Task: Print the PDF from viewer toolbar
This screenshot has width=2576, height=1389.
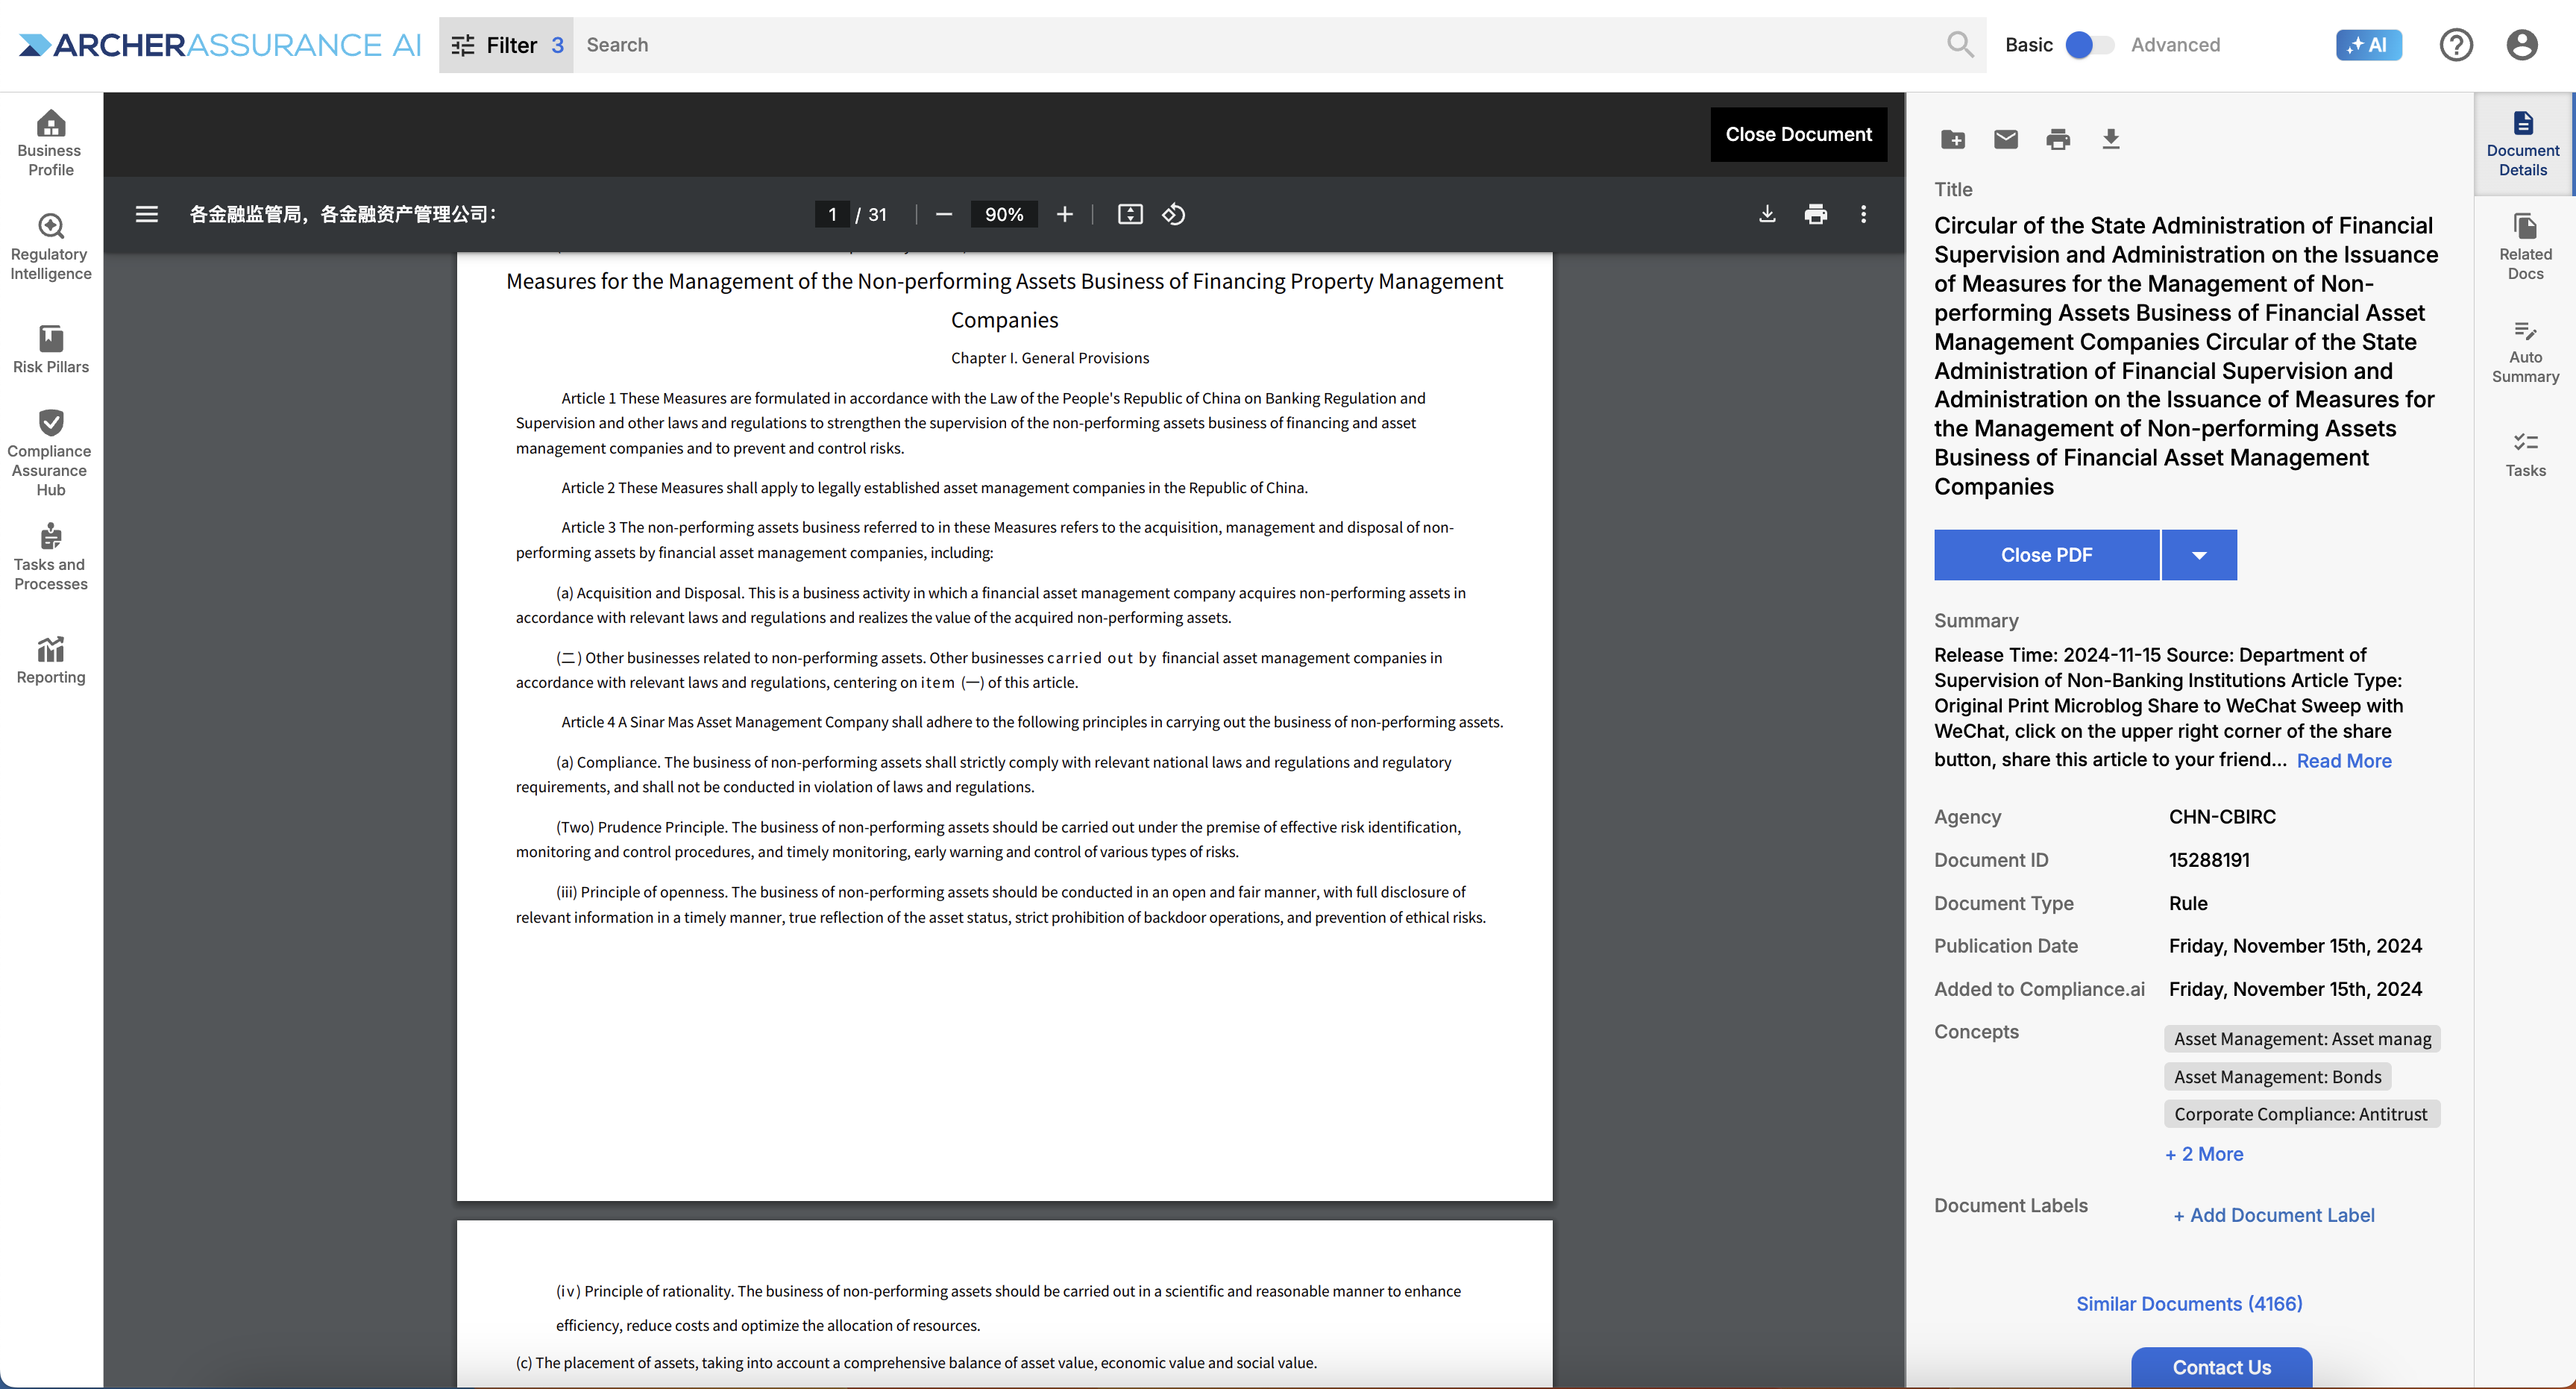Action: (1815, 214)
